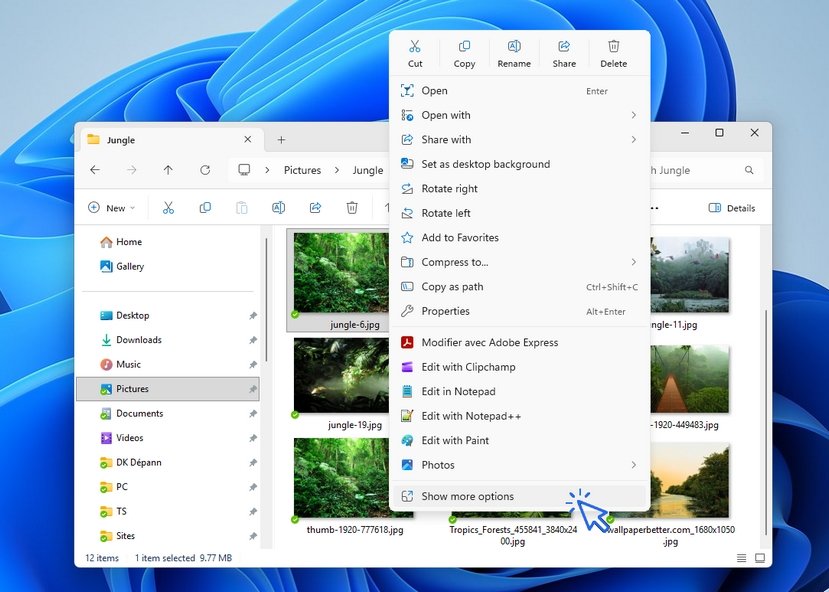Viewport: 829px width, 592px height.
Task: Click the toolbar trash delete icon
Action: (x=352, y=208)
